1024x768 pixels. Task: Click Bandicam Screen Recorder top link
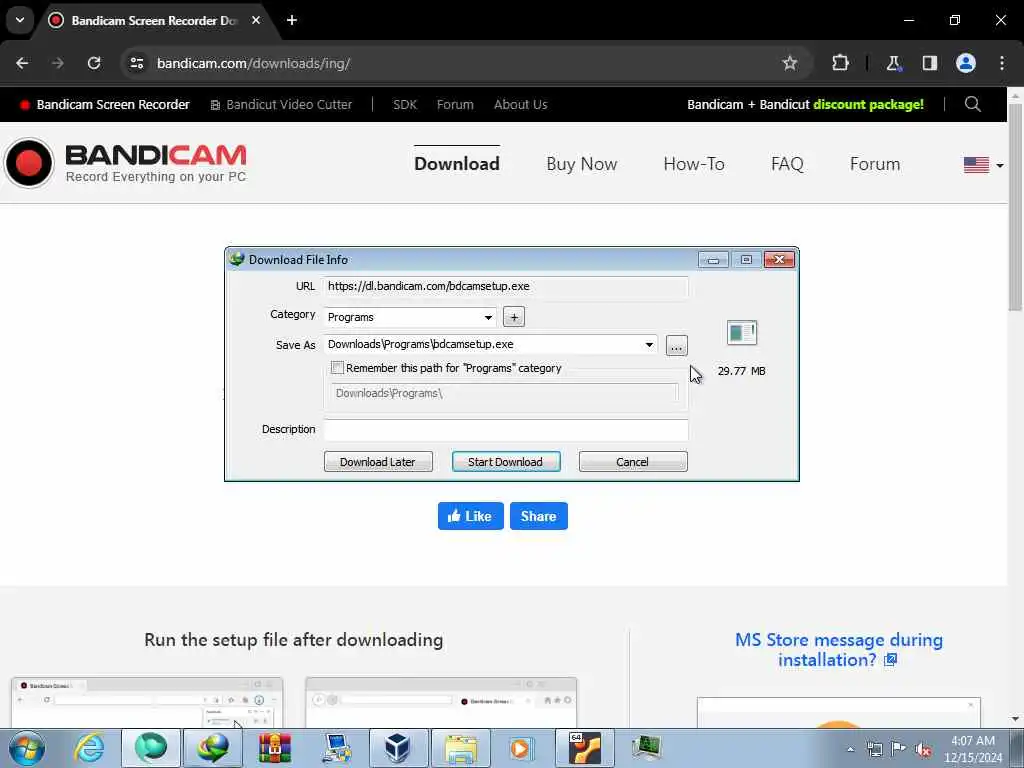106,104
